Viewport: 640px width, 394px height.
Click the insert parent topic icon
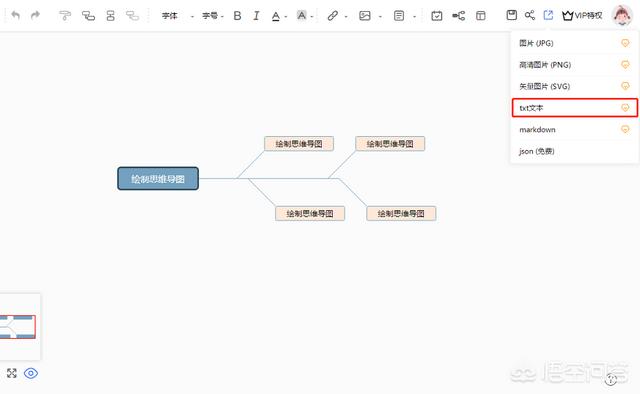(x=132, y=16)
